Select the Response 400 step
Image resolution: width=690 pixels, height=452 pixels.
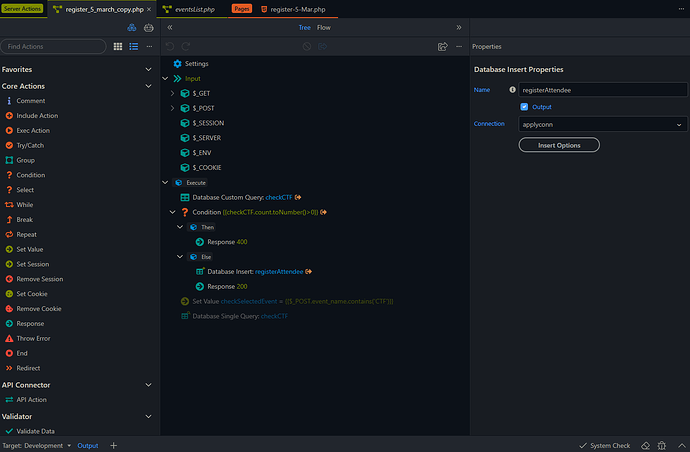221,242
